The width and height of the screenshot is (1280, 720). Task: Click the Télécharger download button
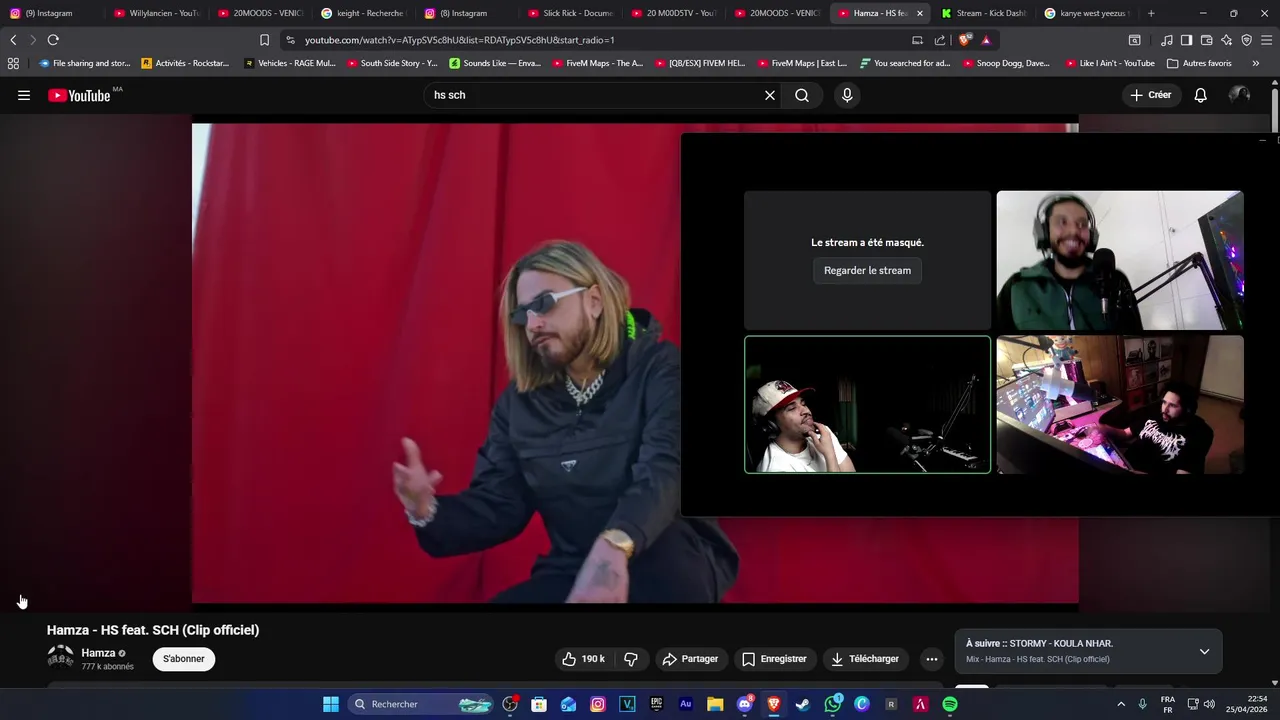coord(866,659)
